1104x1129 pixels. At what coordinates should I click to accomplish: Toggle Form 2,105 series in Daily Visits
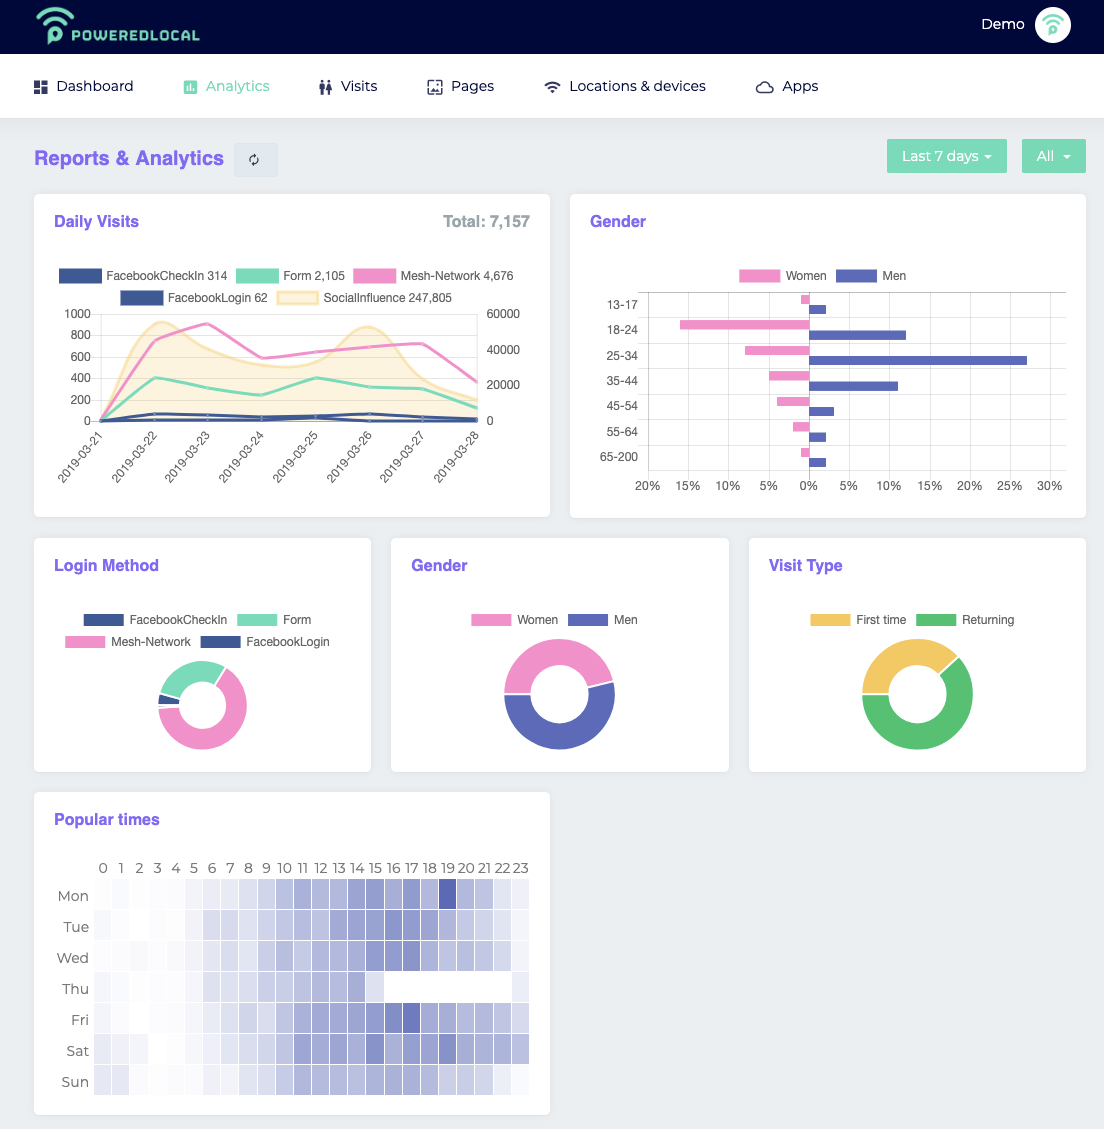[x=290, y=276]
